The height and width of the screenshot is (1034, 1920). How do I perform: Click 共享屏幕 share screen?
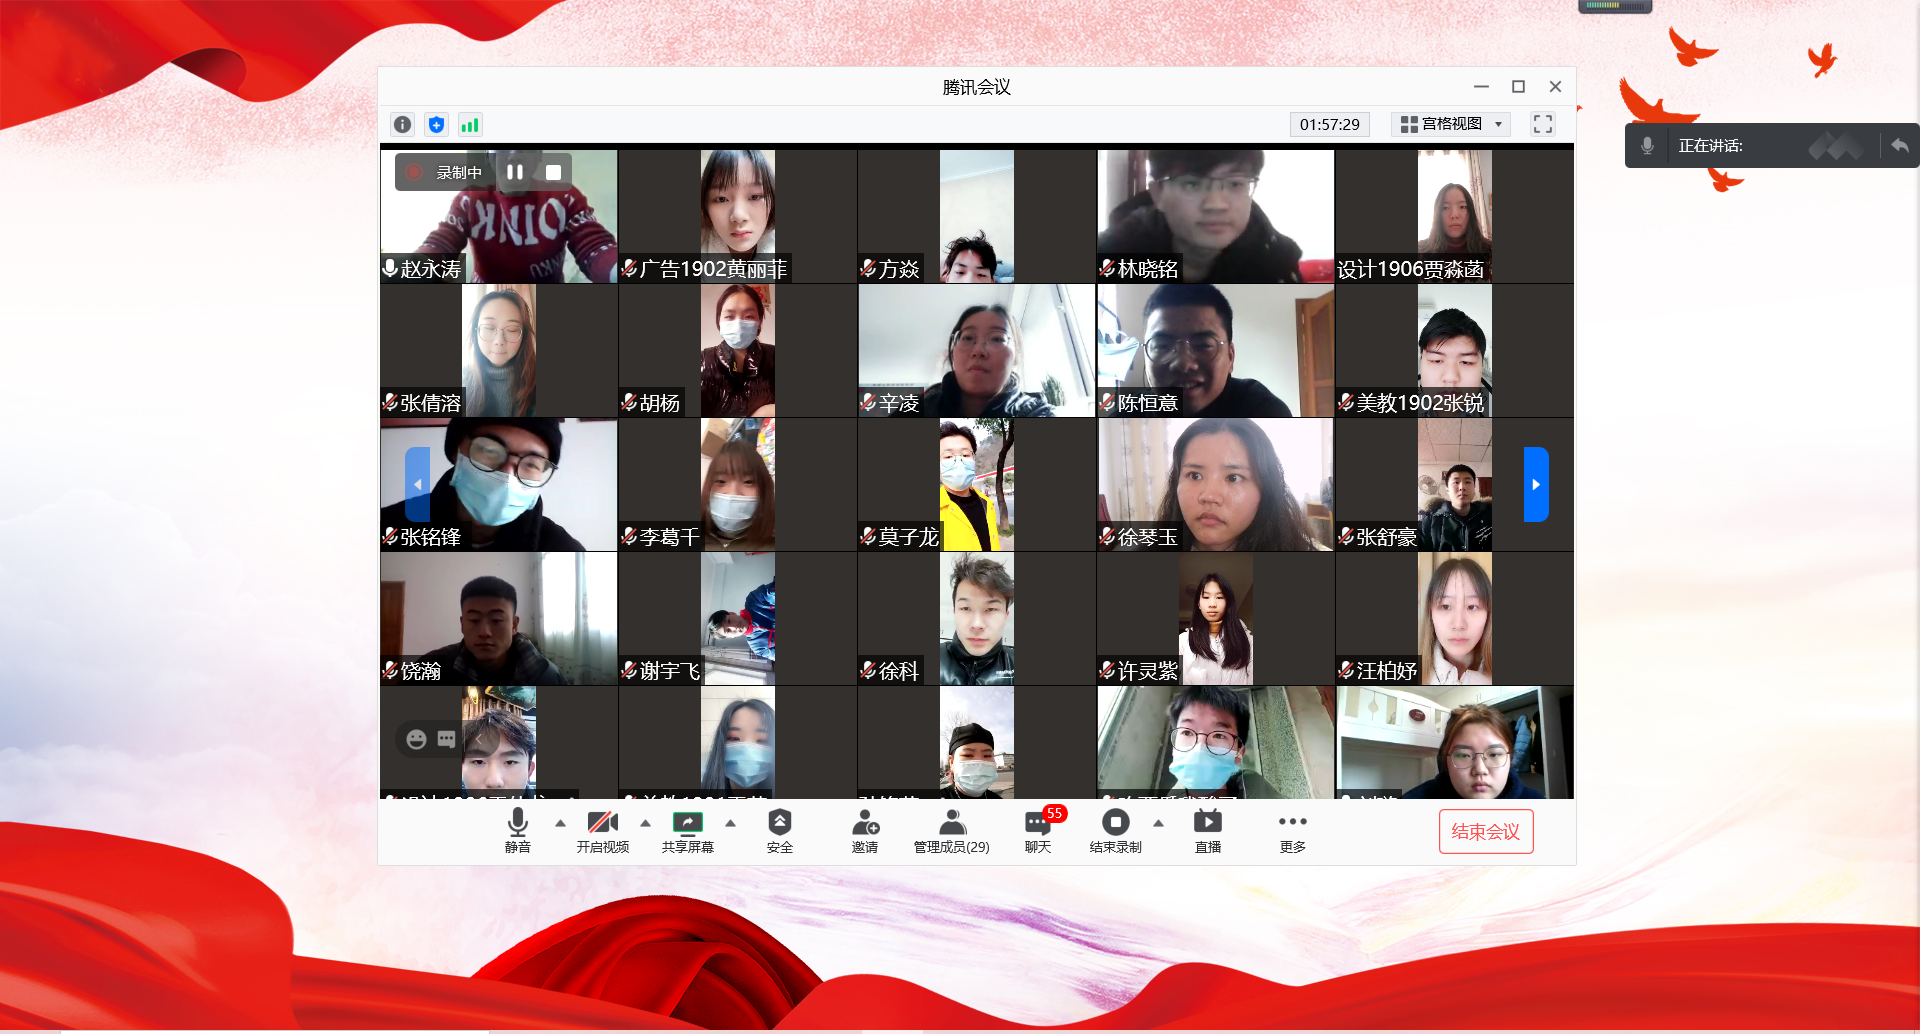coord(687,831)
